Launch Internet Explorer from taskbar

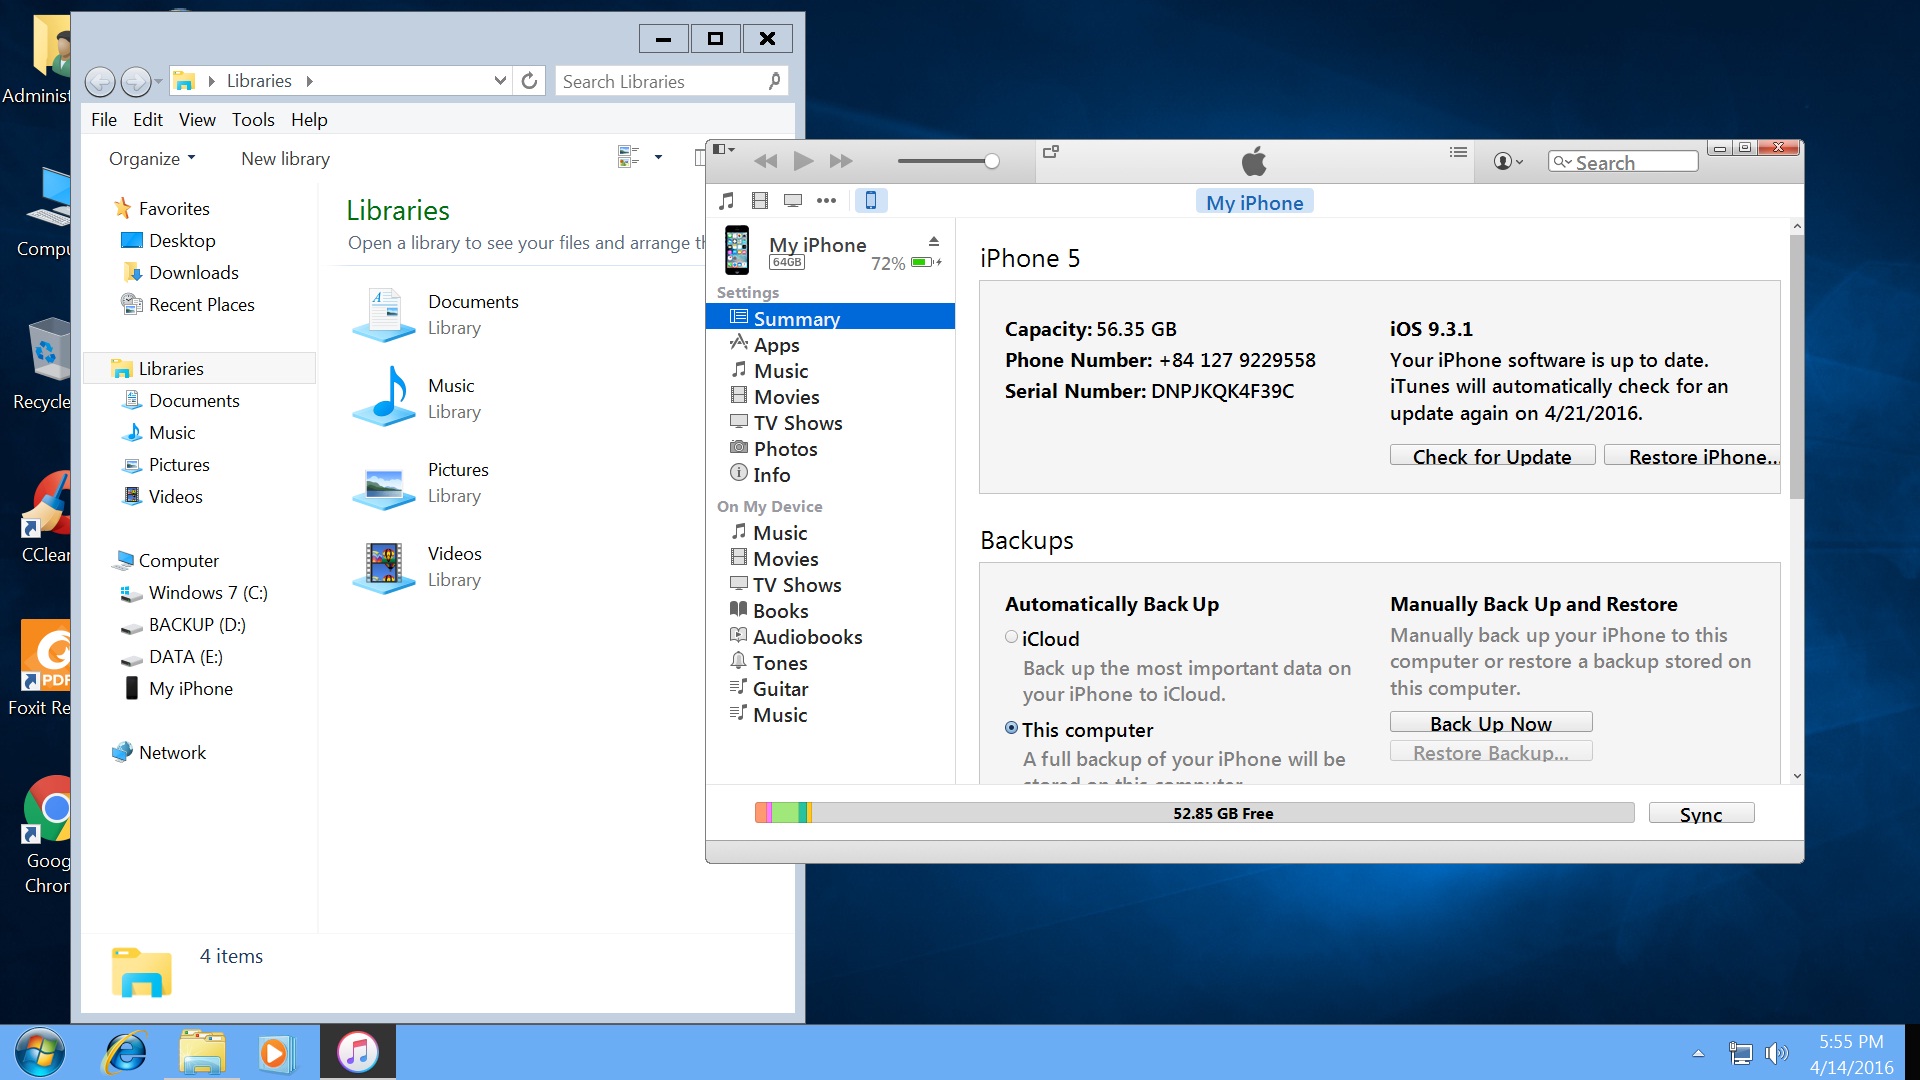click(126, 1052)
